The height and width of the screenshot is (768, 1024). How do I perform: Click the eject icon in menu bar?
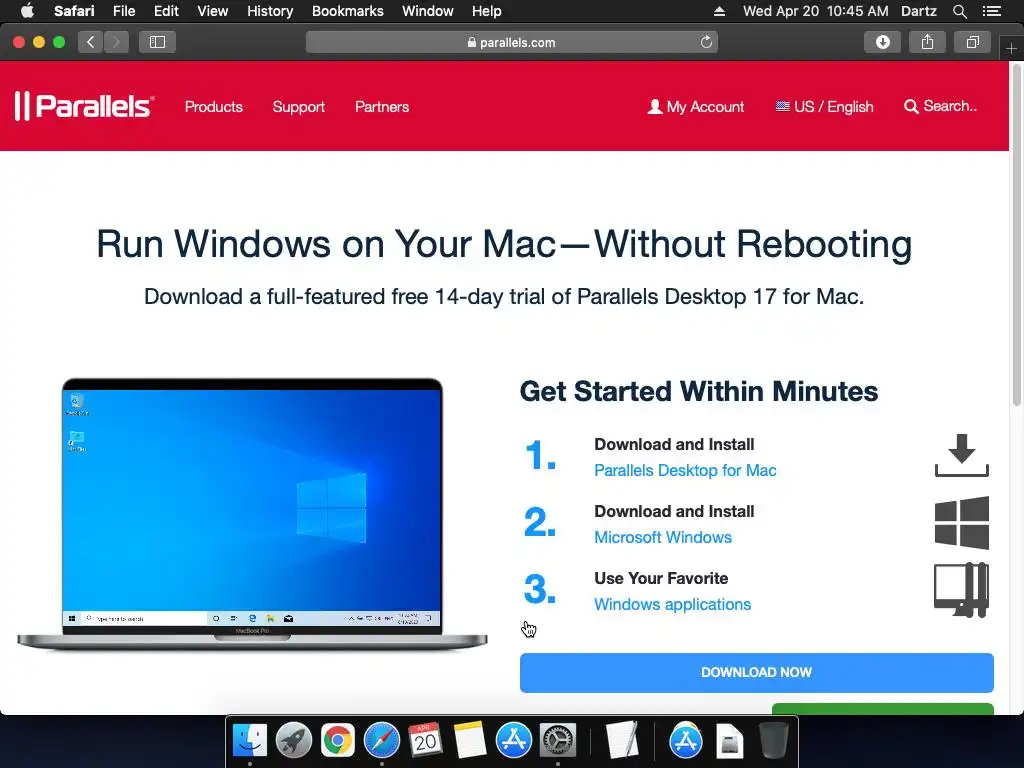click(x=719, y=11)
